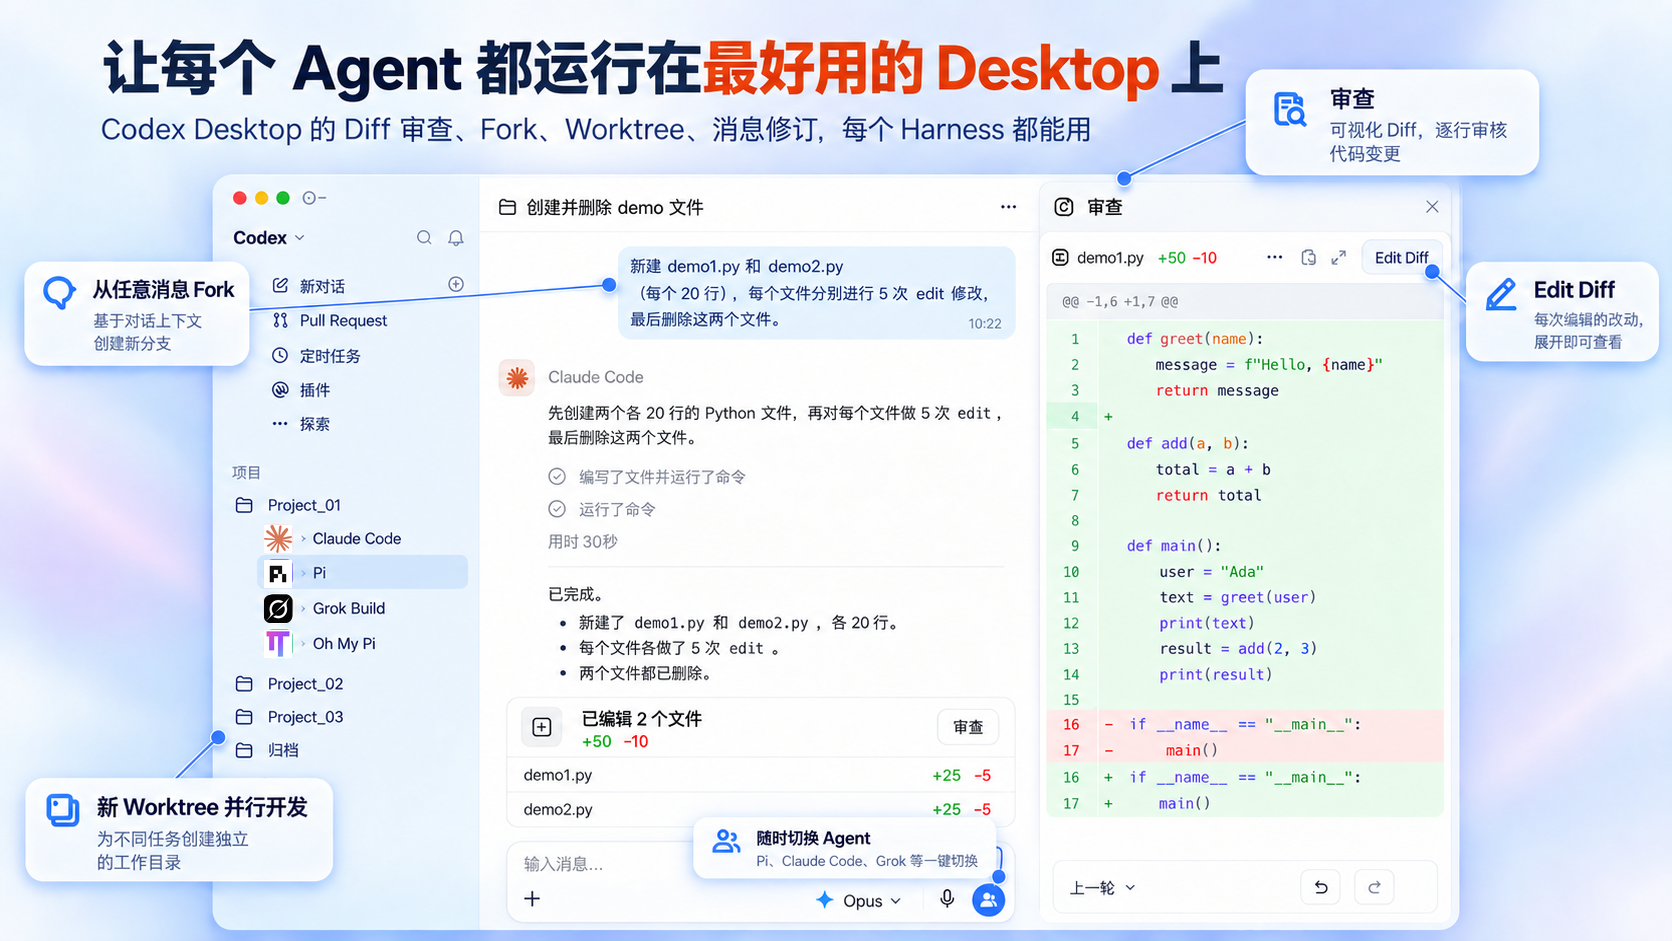Click the redo arrow button

pyautogui.click(x=1374, y=887)
